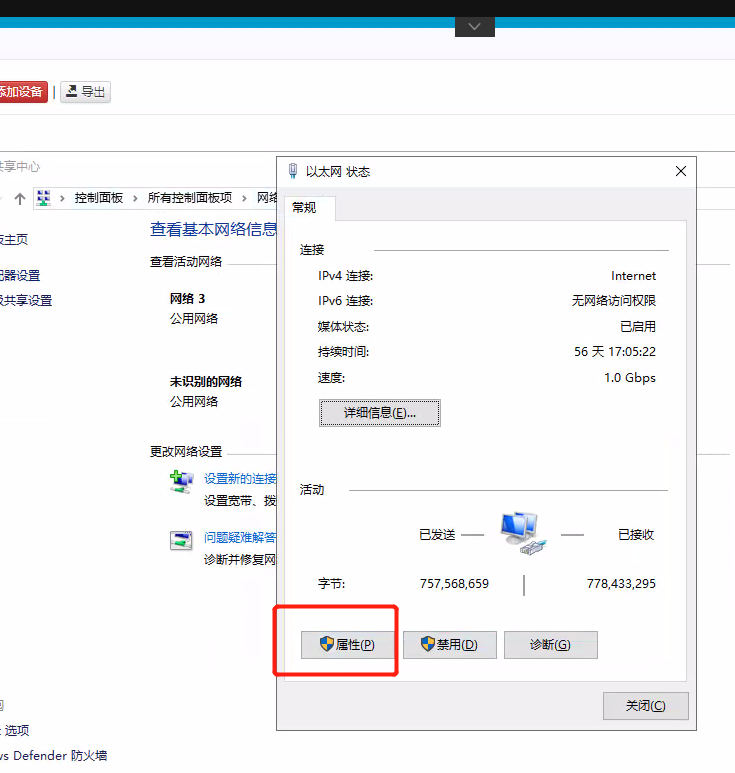Click the 已发送 label

pos(437,534)
